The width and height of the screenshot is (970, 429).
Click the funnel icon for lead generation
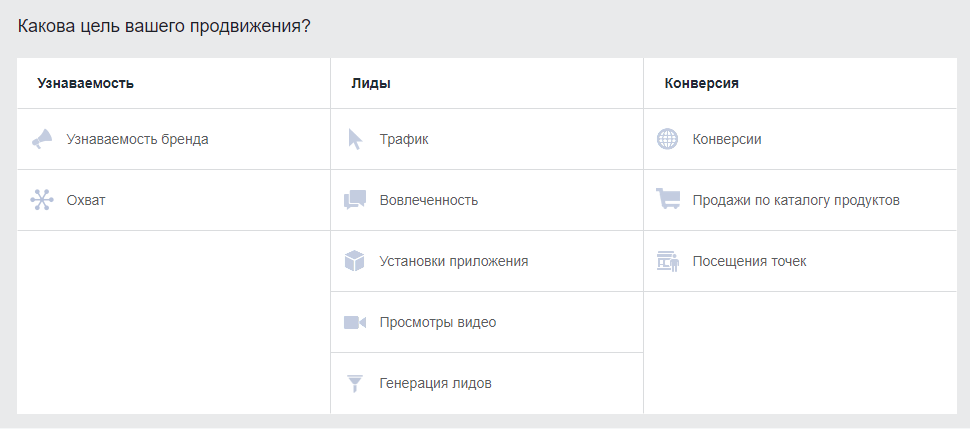354,383
